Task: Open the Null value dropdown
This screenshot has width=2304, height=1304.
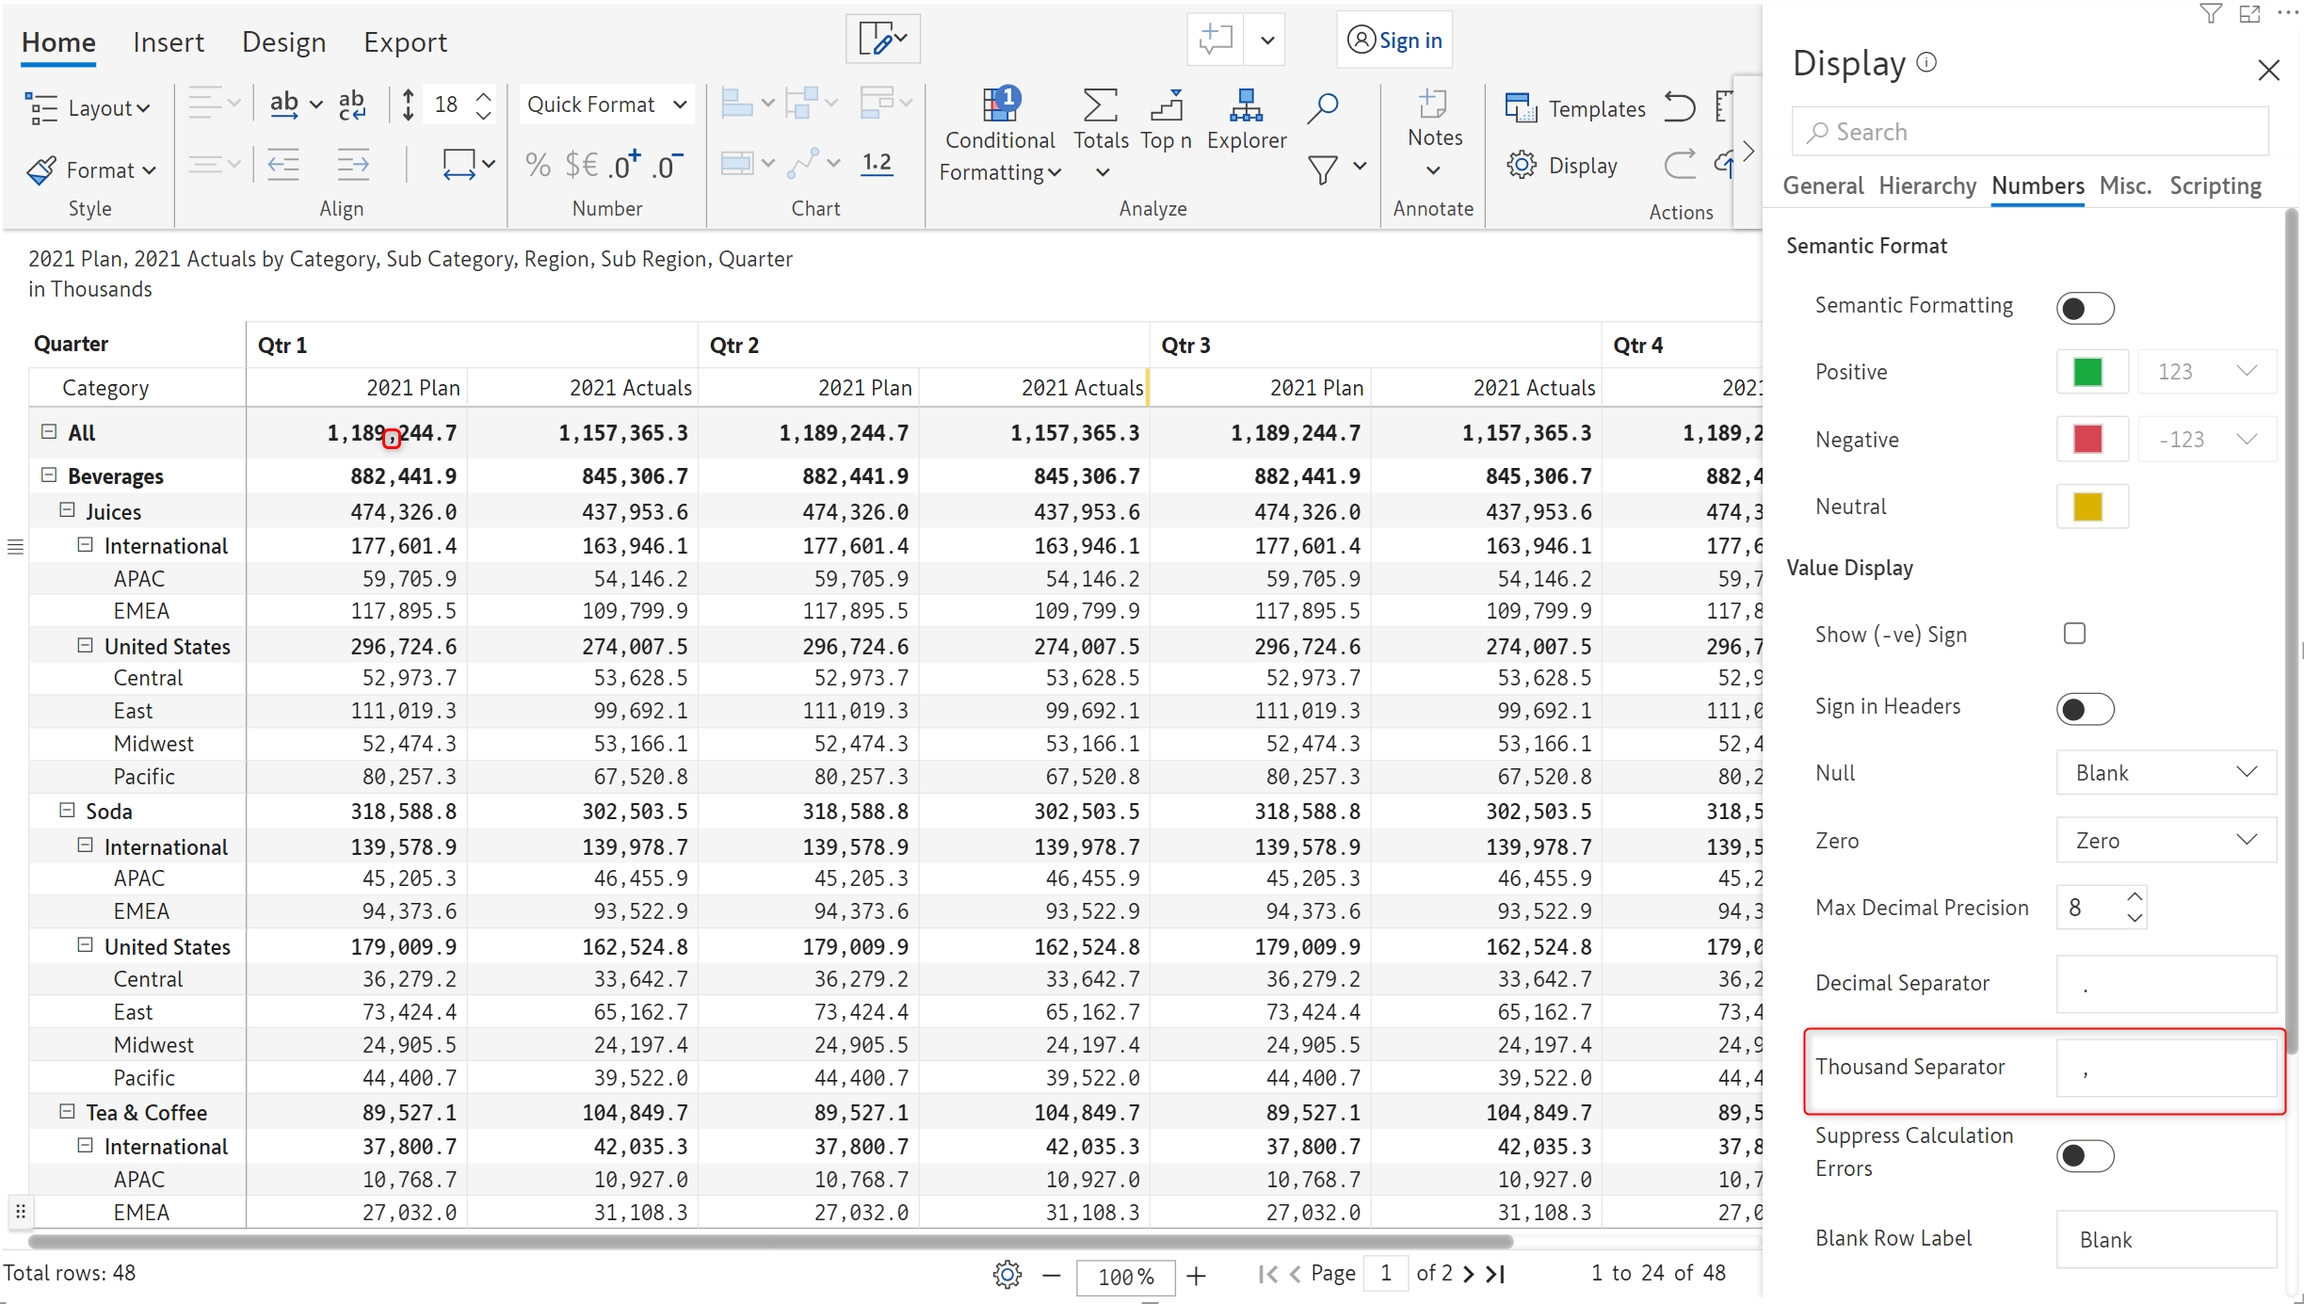Action: click(x=2165, y=773)
